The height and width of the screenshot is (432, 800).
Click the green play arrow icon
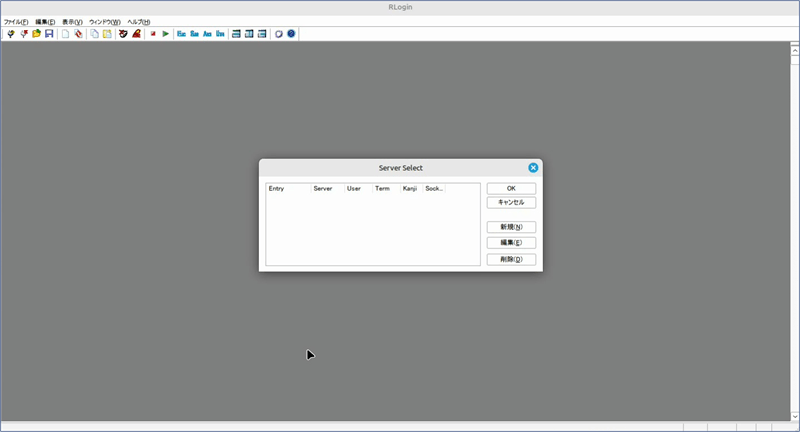(x=165, y=34)
